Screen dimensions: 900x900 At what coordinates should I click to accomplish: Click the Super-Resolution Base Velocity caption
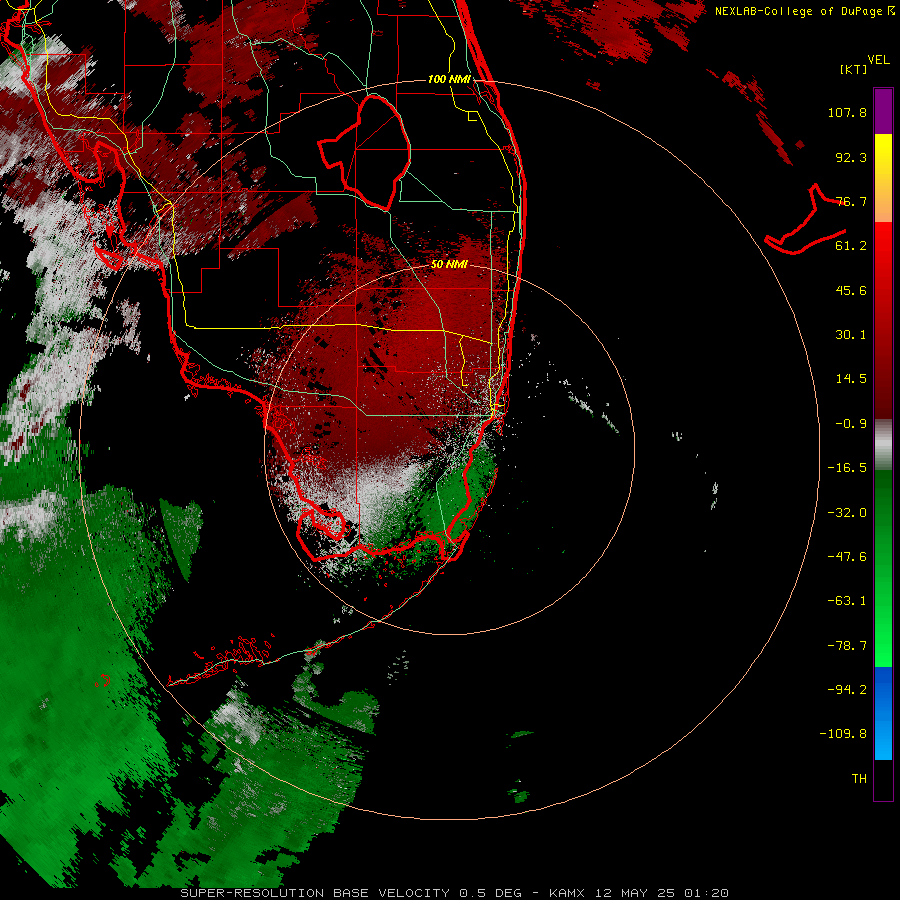pos(455,893)
